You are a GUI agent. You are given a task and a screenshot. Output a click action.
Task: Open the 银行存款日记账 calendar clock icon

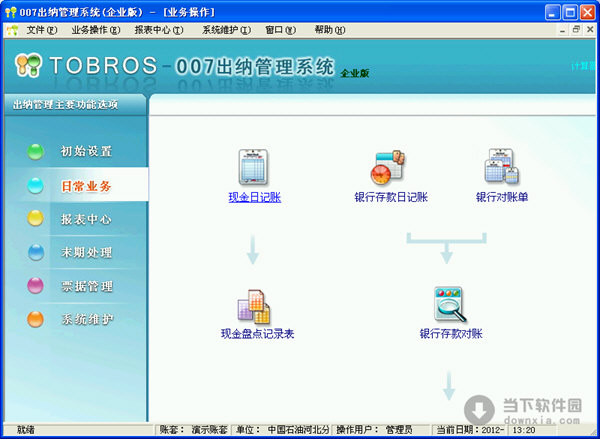click(387, 167)
